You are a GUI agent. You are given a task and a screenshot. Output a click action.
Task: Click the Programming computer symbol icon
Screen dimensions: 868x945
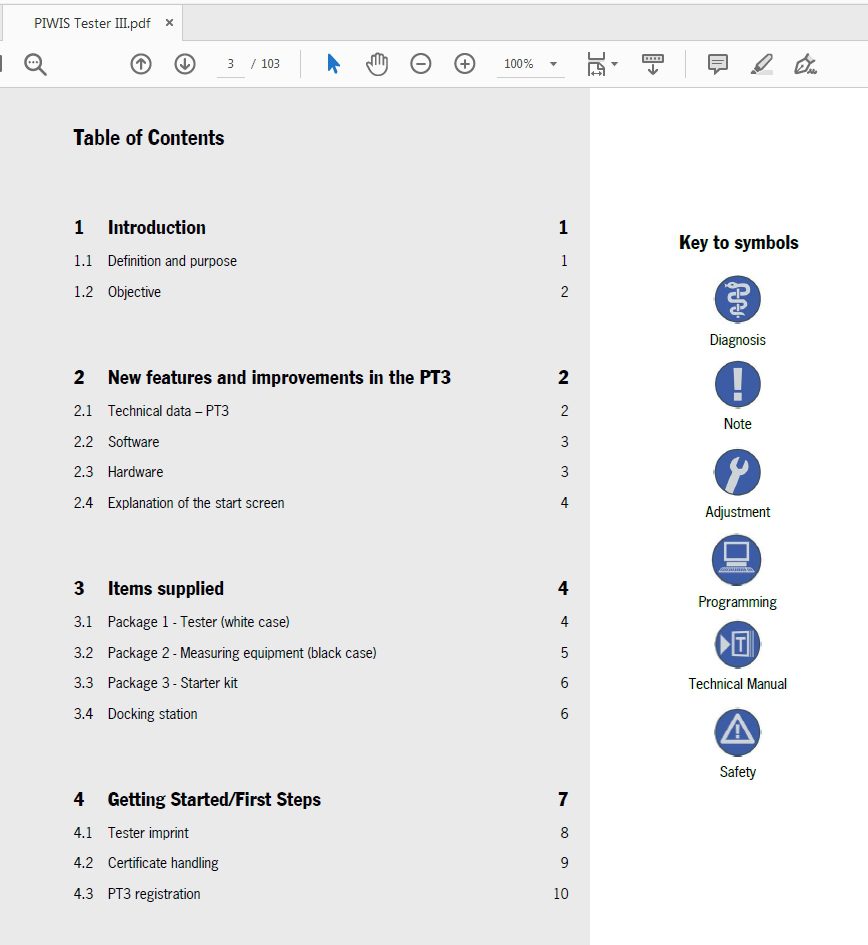(x=737, y=560)
